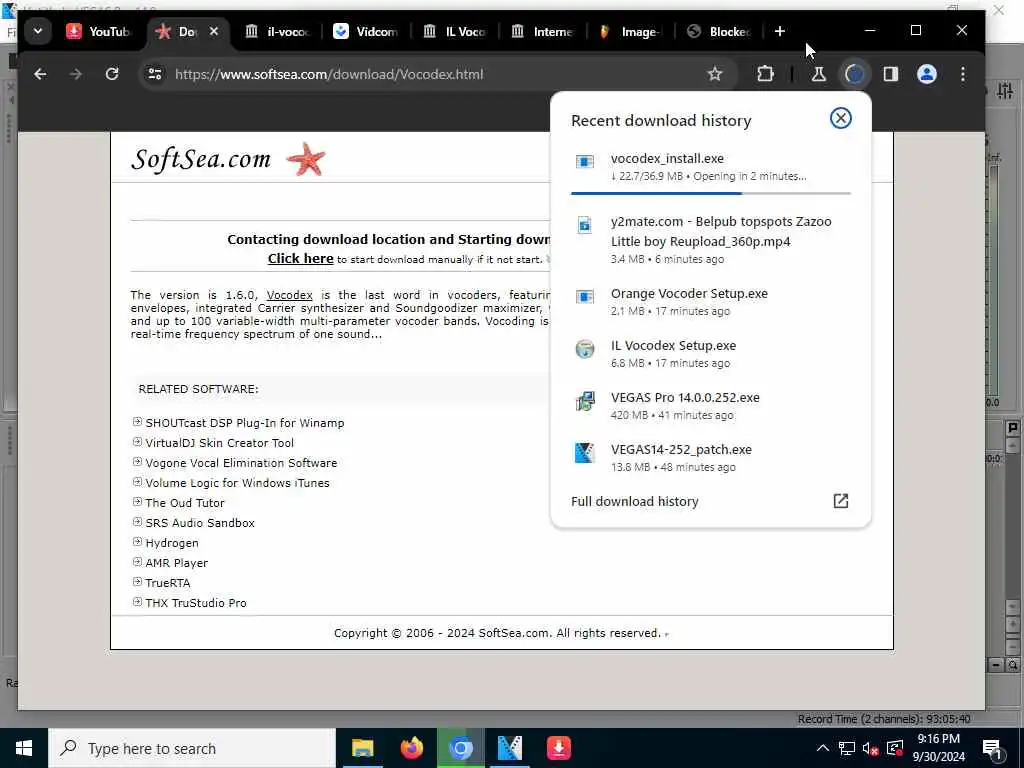Open Full download history
Image resolution: width=1024 pixels, height=768 pixels.
coord(635,502)
